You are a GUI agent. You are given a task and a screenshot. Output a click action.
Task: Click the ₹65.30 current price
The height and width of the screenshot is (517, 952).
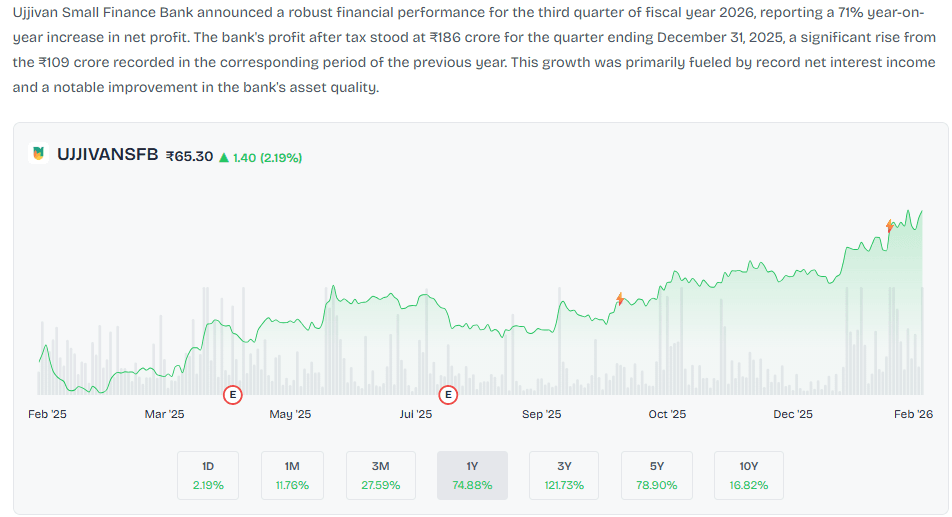point(189,157)
